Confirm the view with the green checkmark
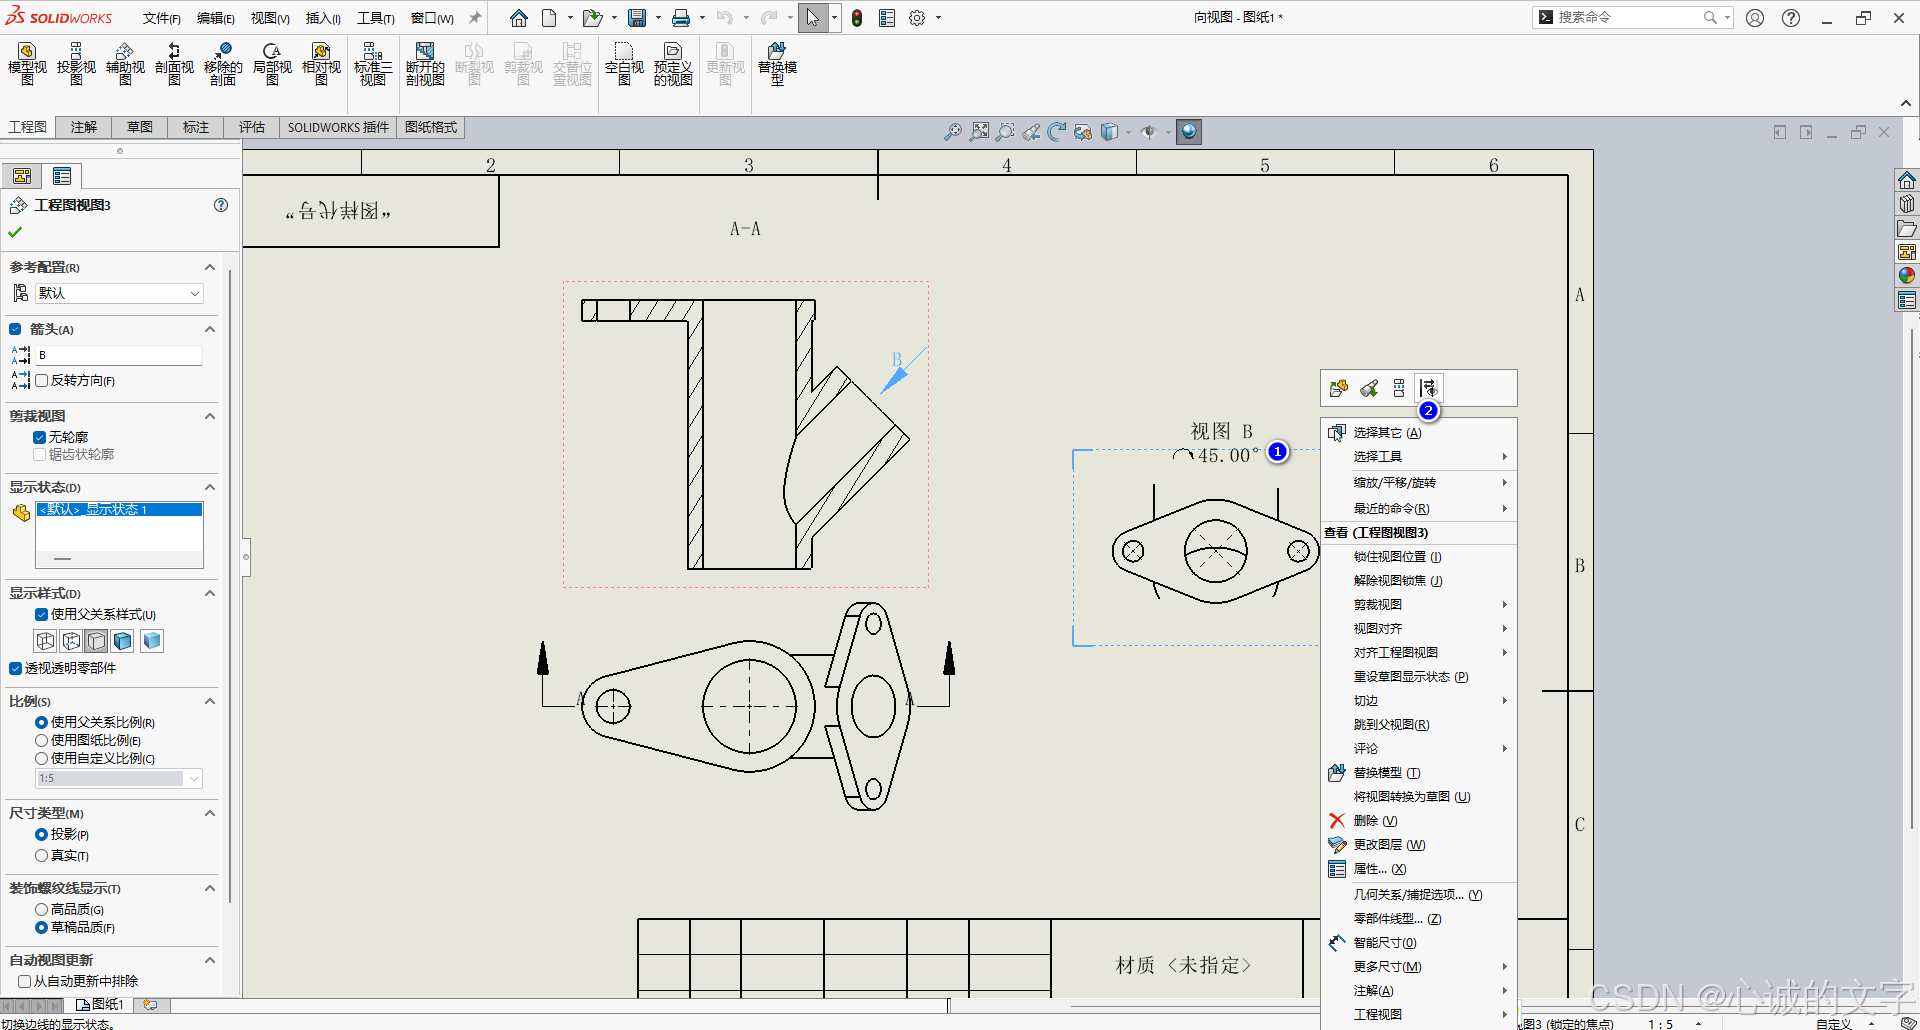1920x1030 pixels. coord(15,232)
